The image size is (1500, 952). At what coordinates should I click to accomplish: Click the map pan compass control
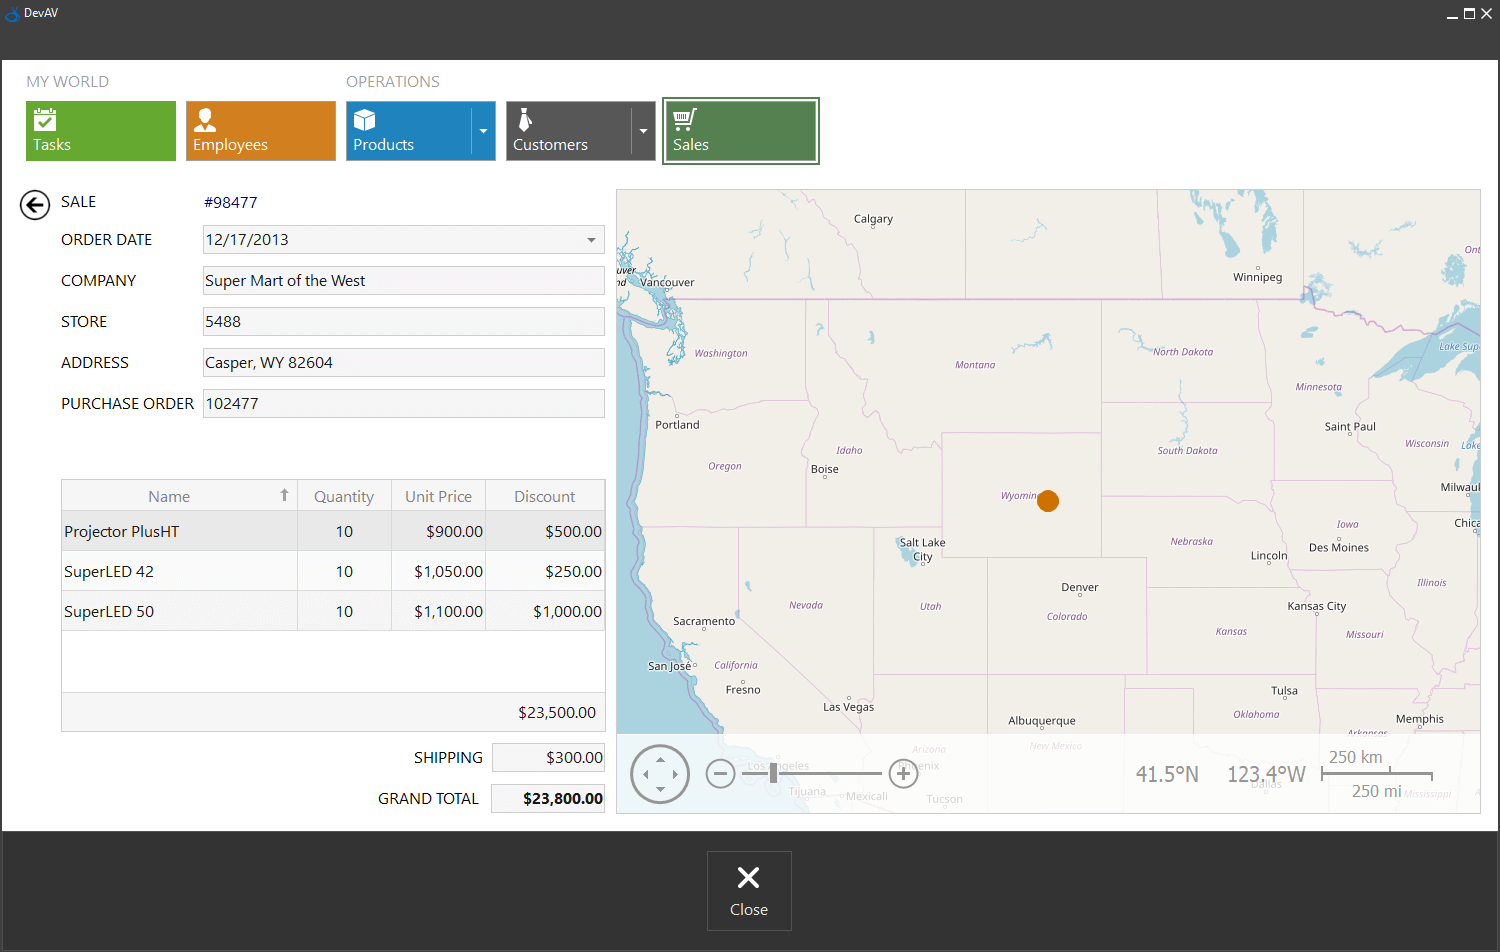pyautogui.click(x=660, y=773)
